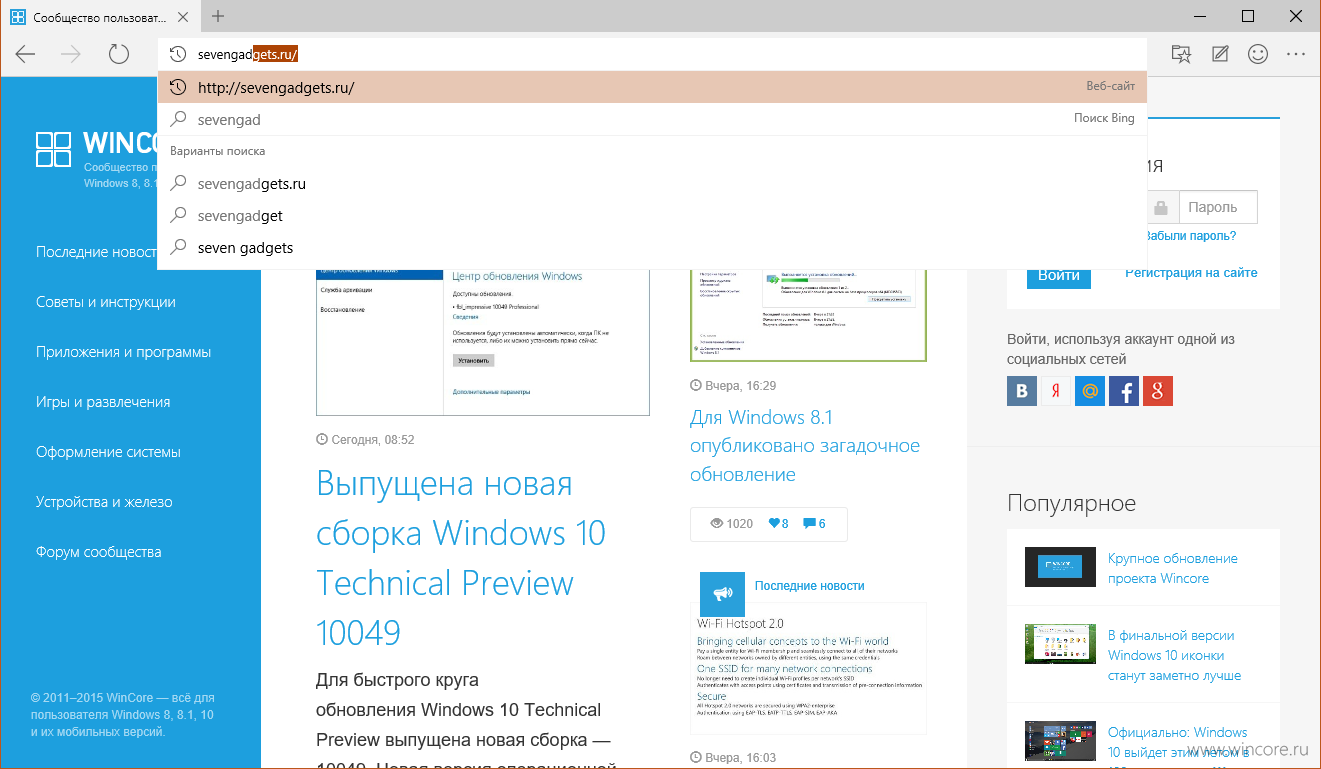Open Последние новости in the sidebar
This screenshot has height=769, width=1321.
(x=96, y=252)
